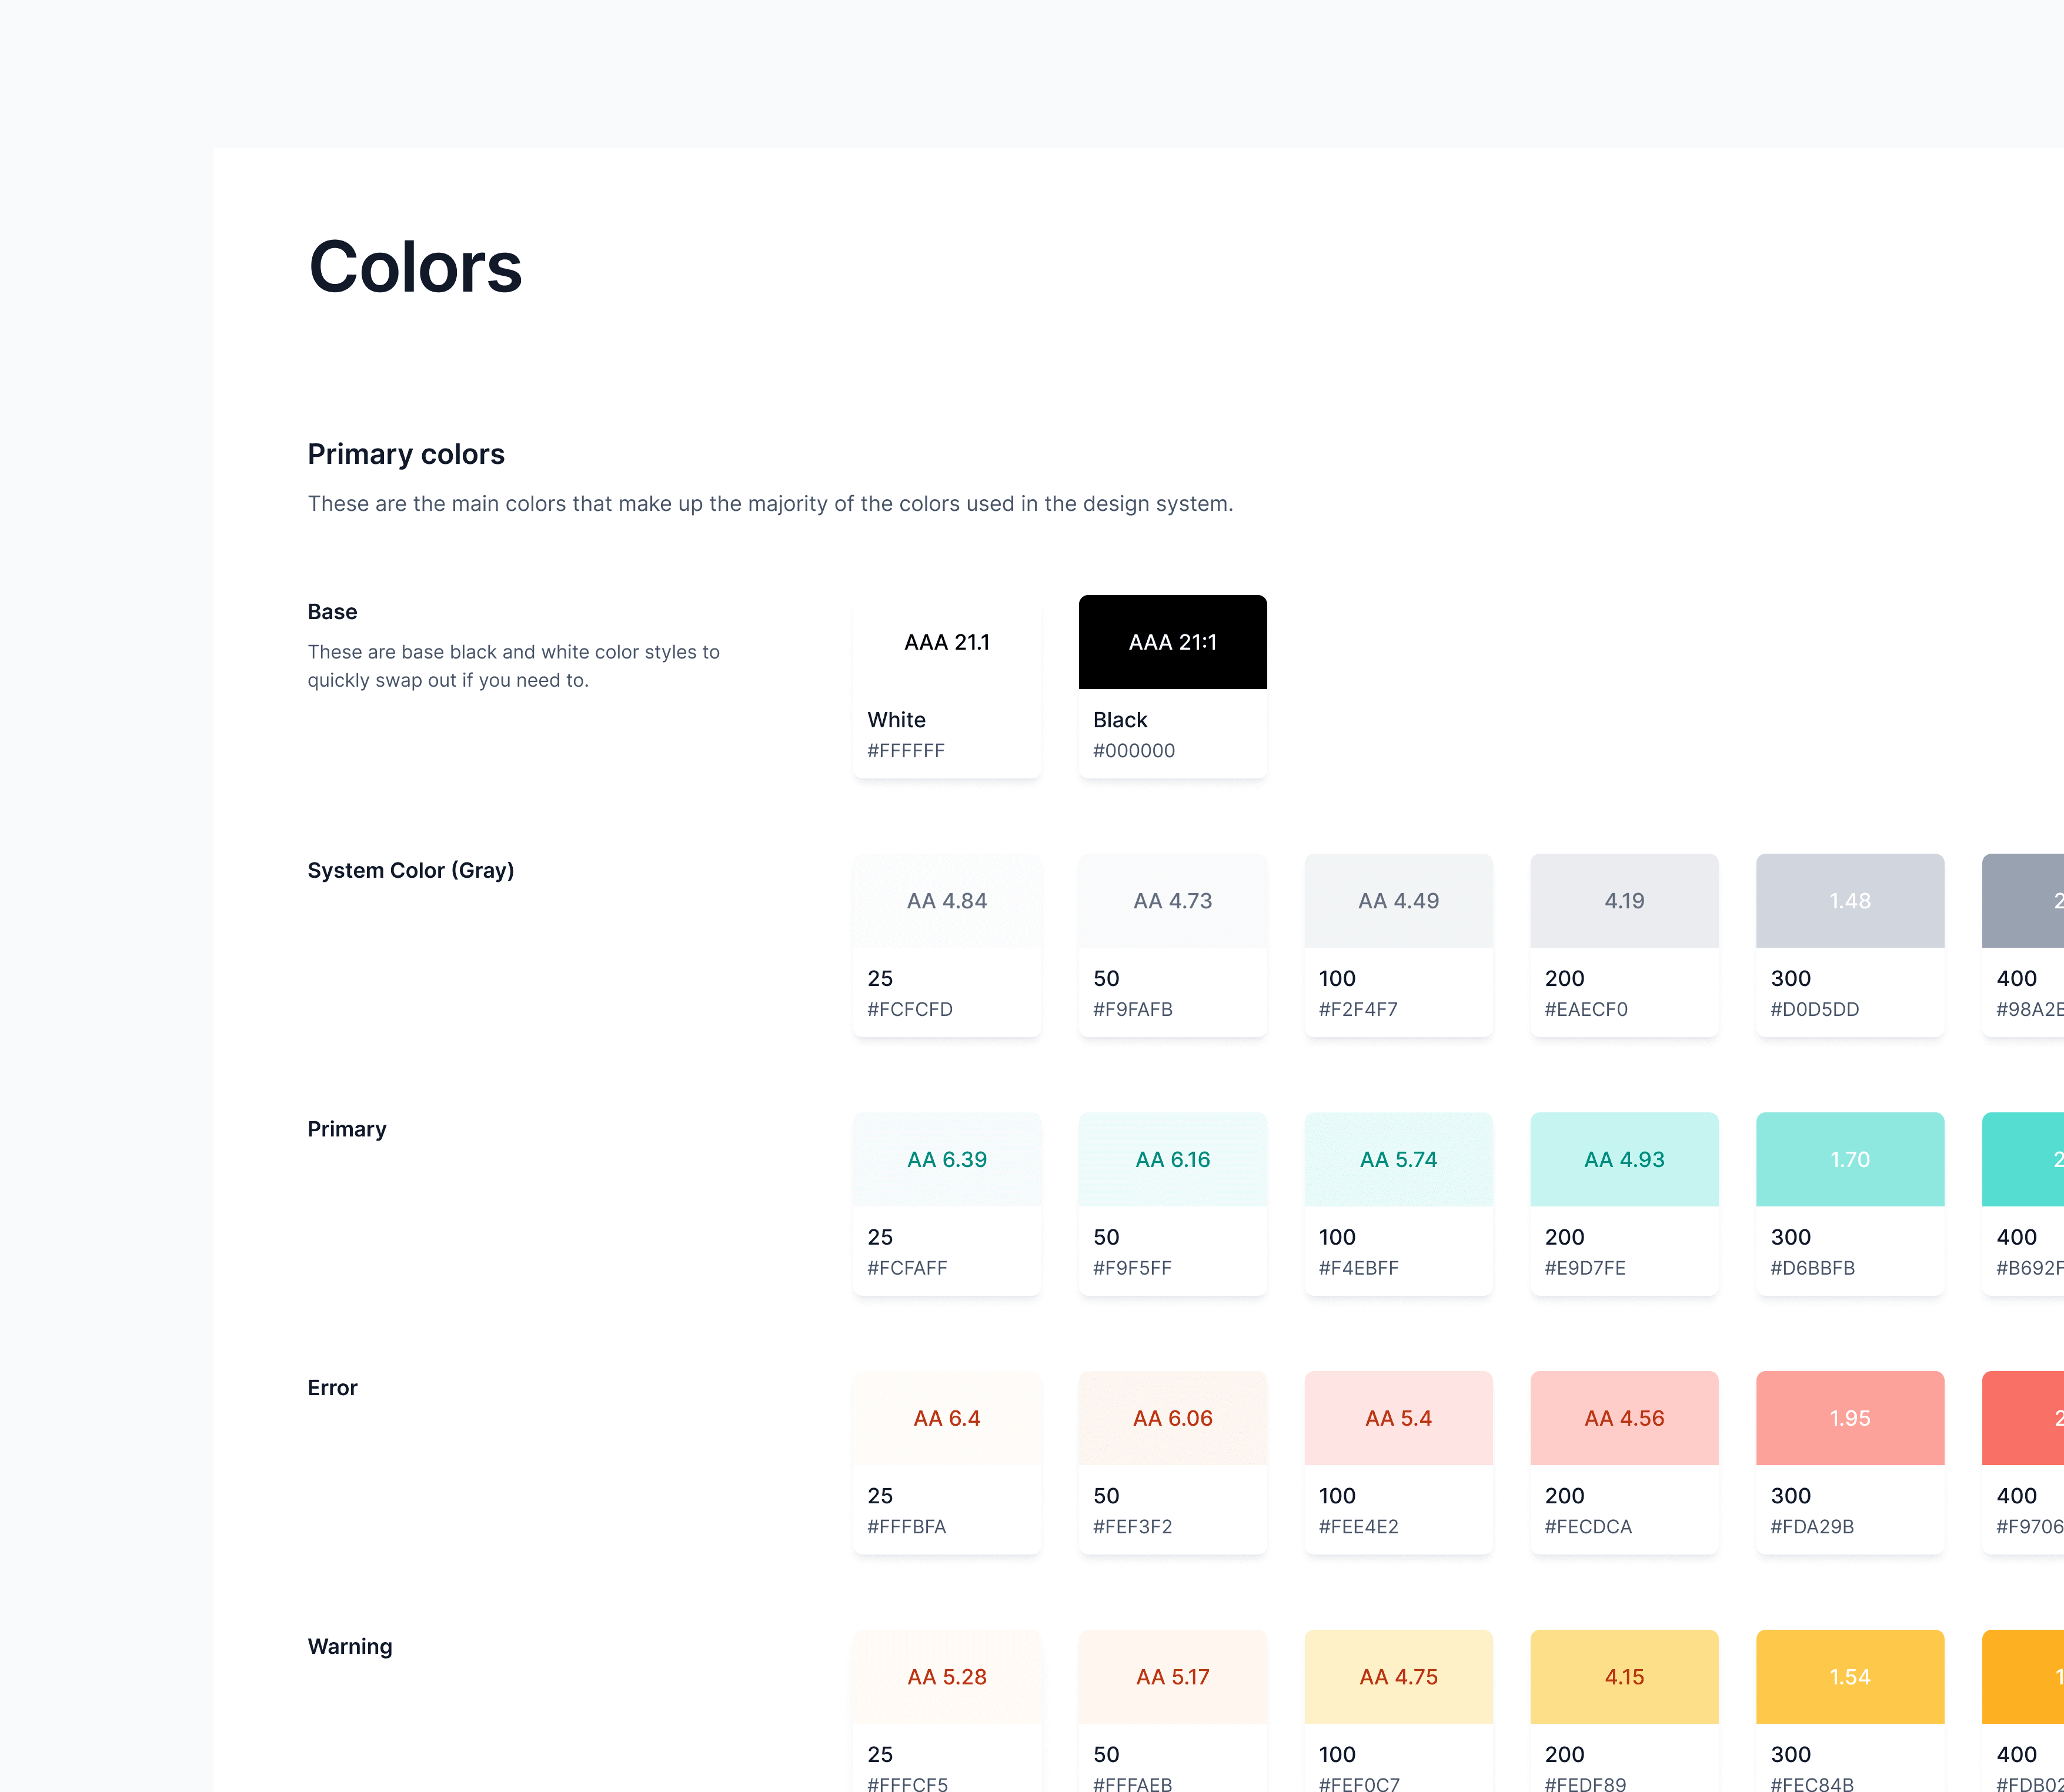Viewport: 2064px width, 1792px height.
Task: Click Gray 100 swatch AA 4.49
Action: (1398, 901)
